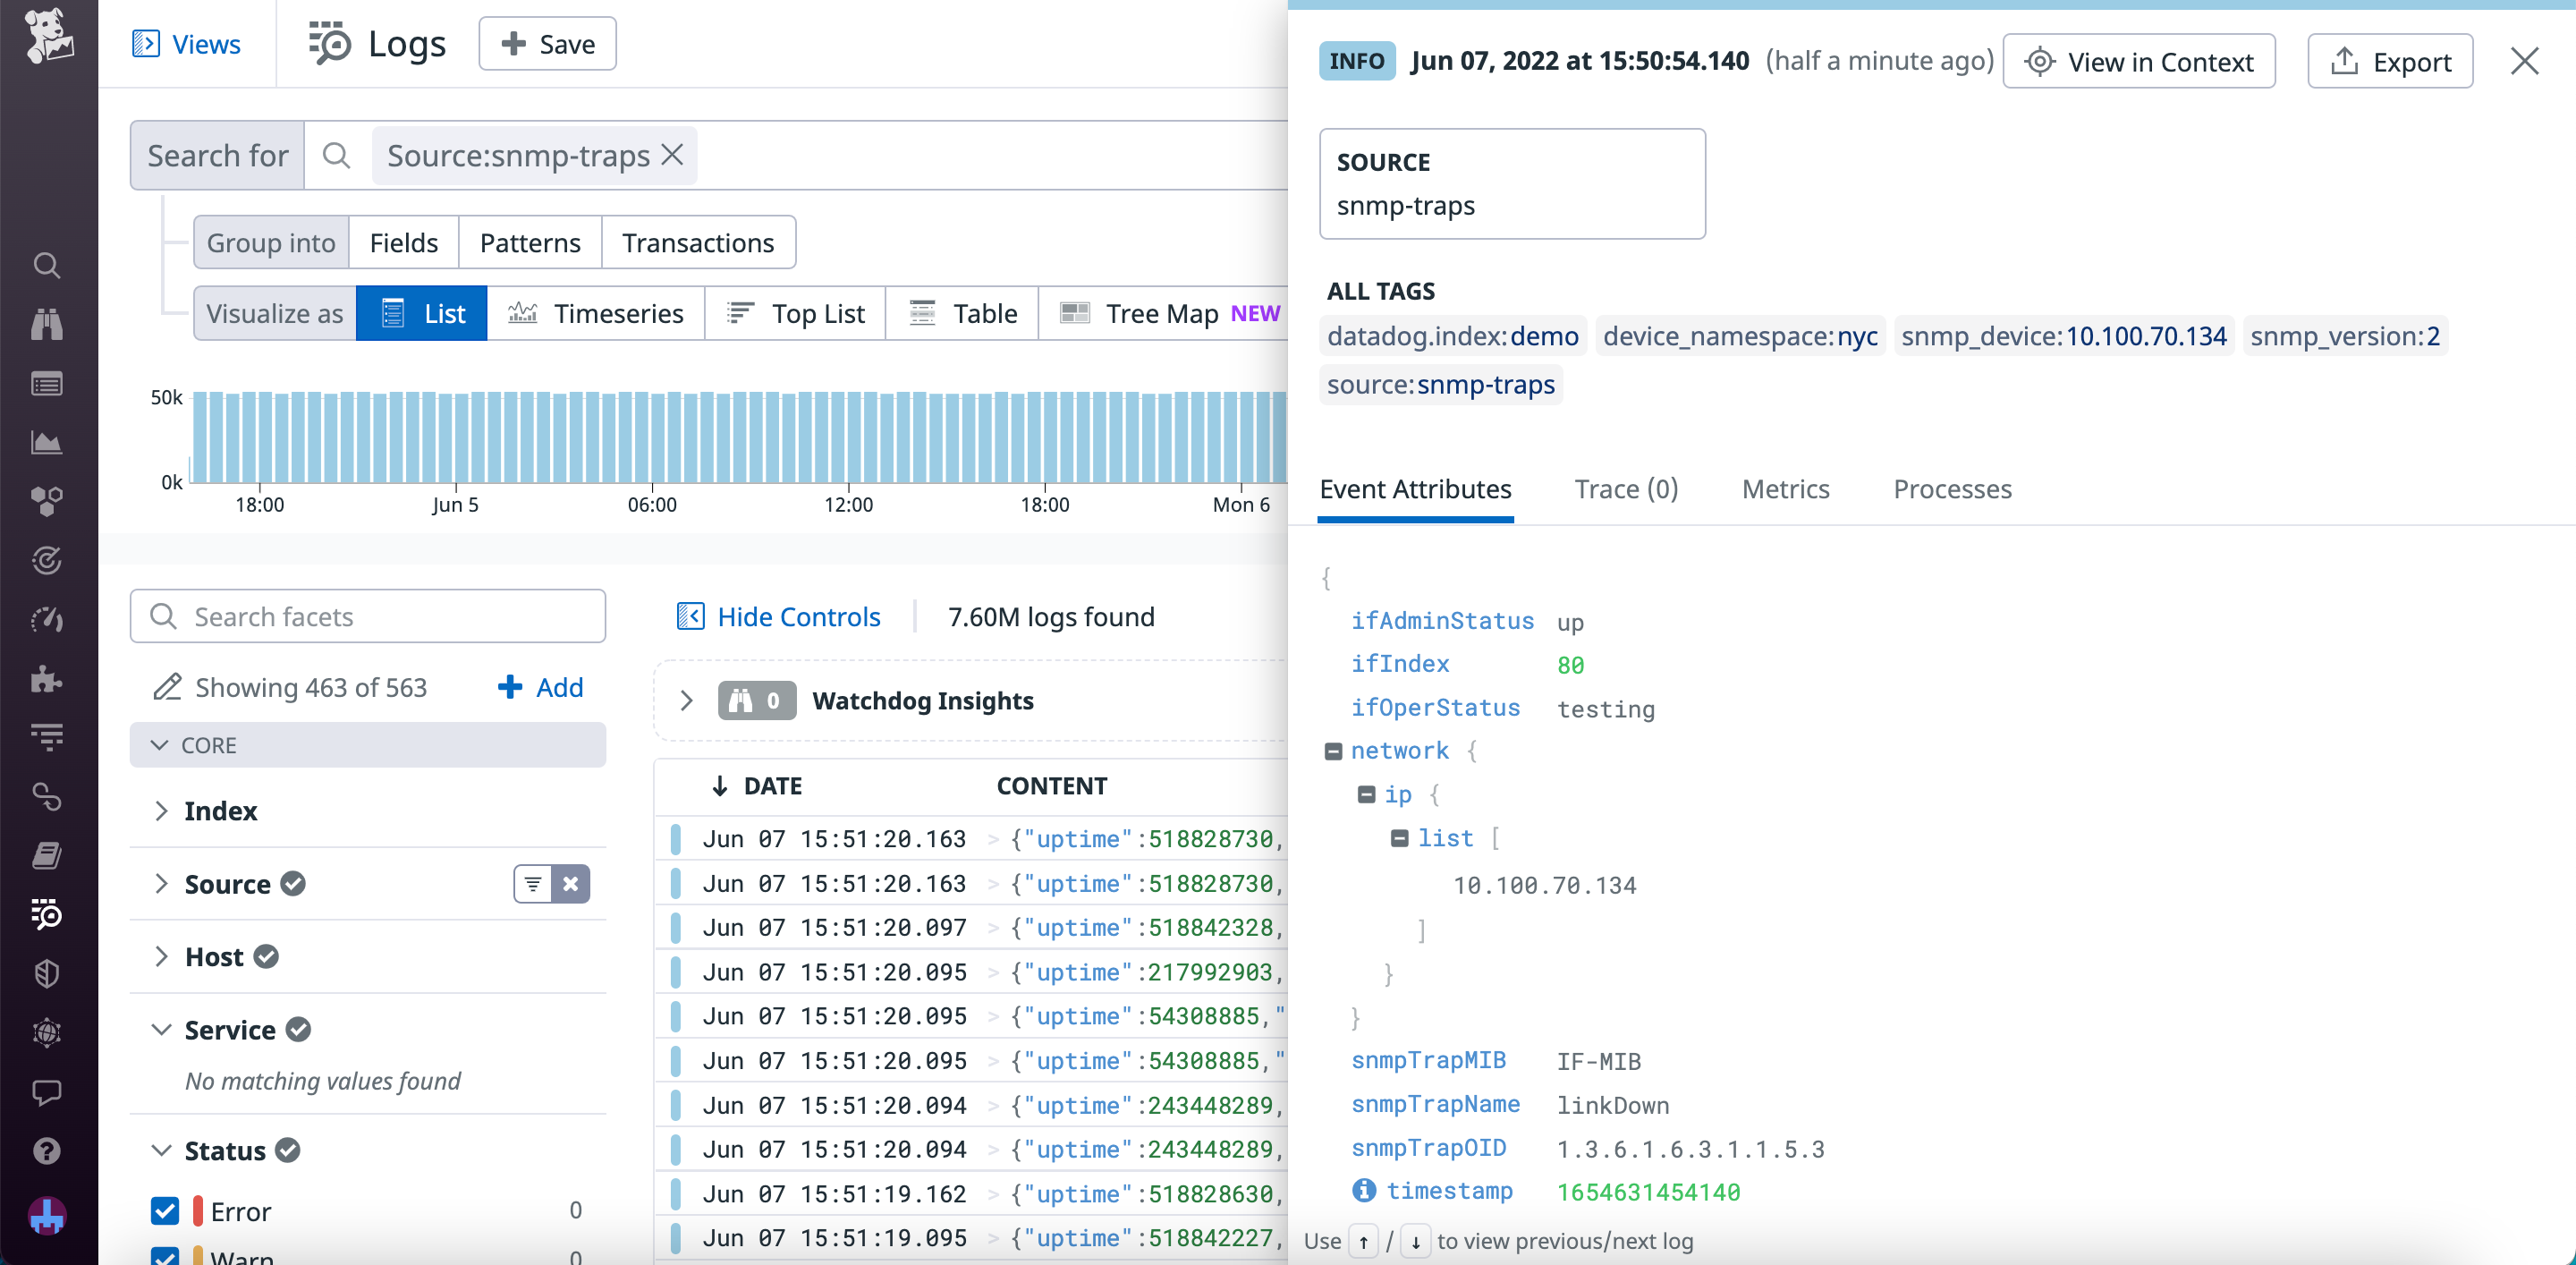2576x1265 pixels.
Task: Switch to the Trace (0) tab
Action: [x=1625, y=489]
